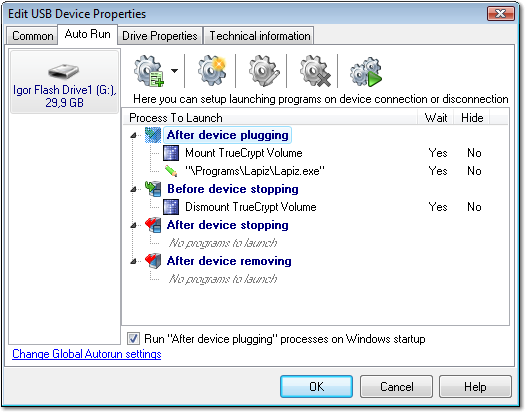The image size is (525, 412).
Task: Click the edit process gear with pencil icon
Action: (264, 71)
